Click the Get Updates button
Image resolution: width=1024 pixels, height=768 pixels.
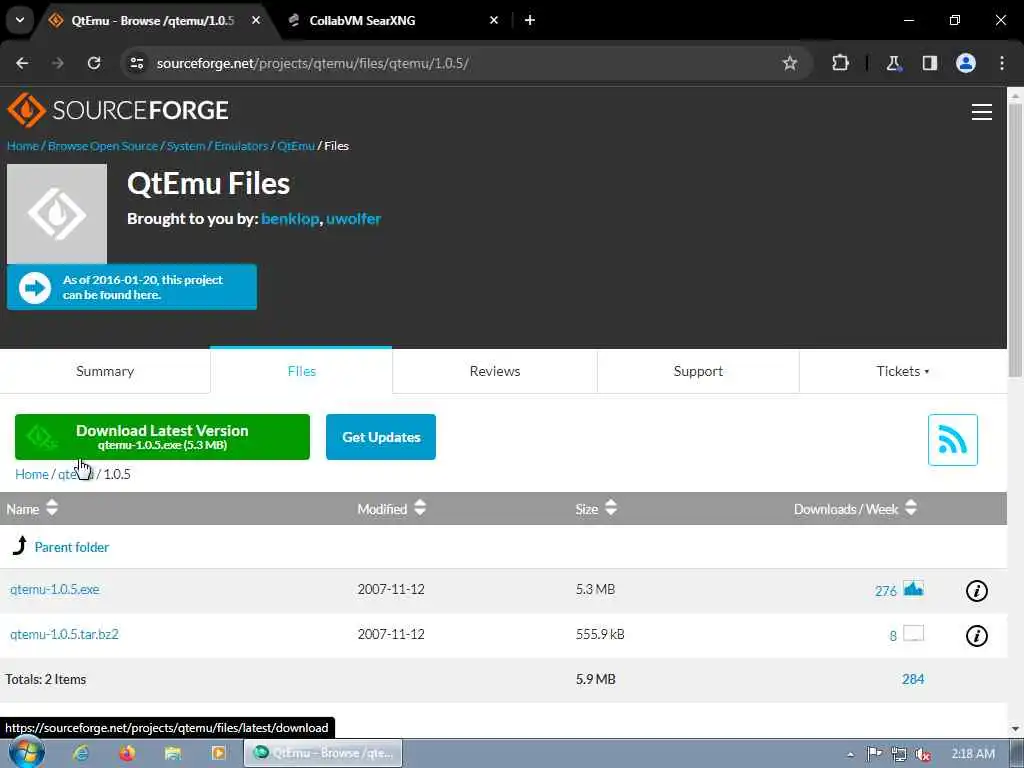[x=381, y=437]
